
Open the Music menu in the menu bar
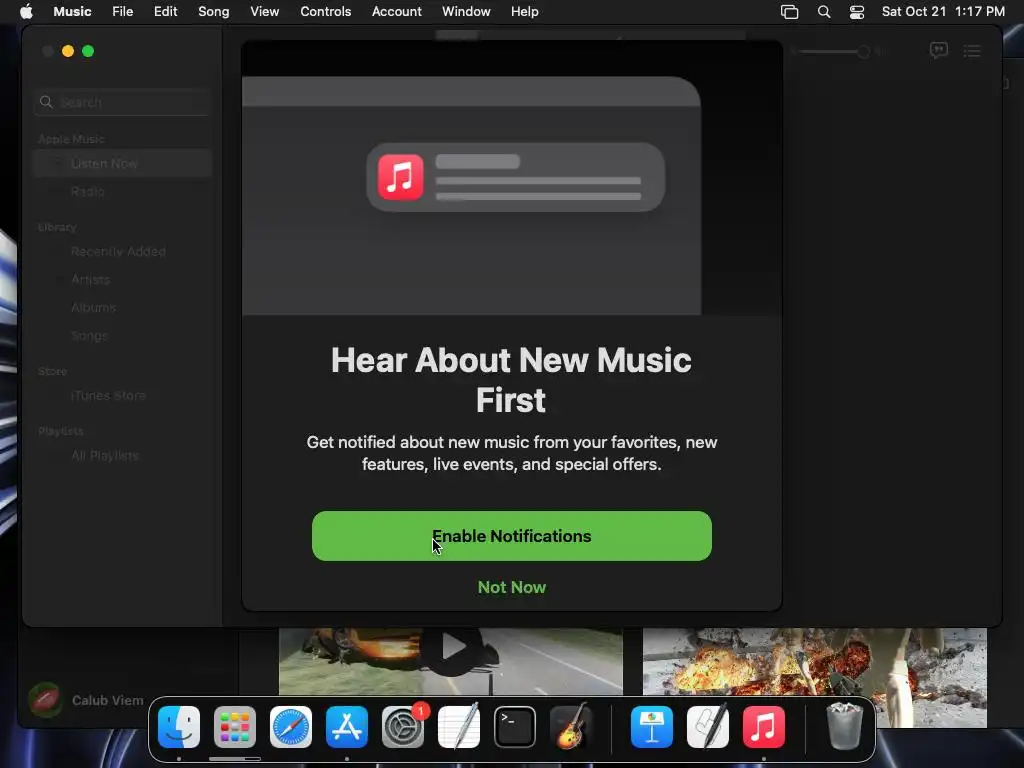tap(72, 11)
